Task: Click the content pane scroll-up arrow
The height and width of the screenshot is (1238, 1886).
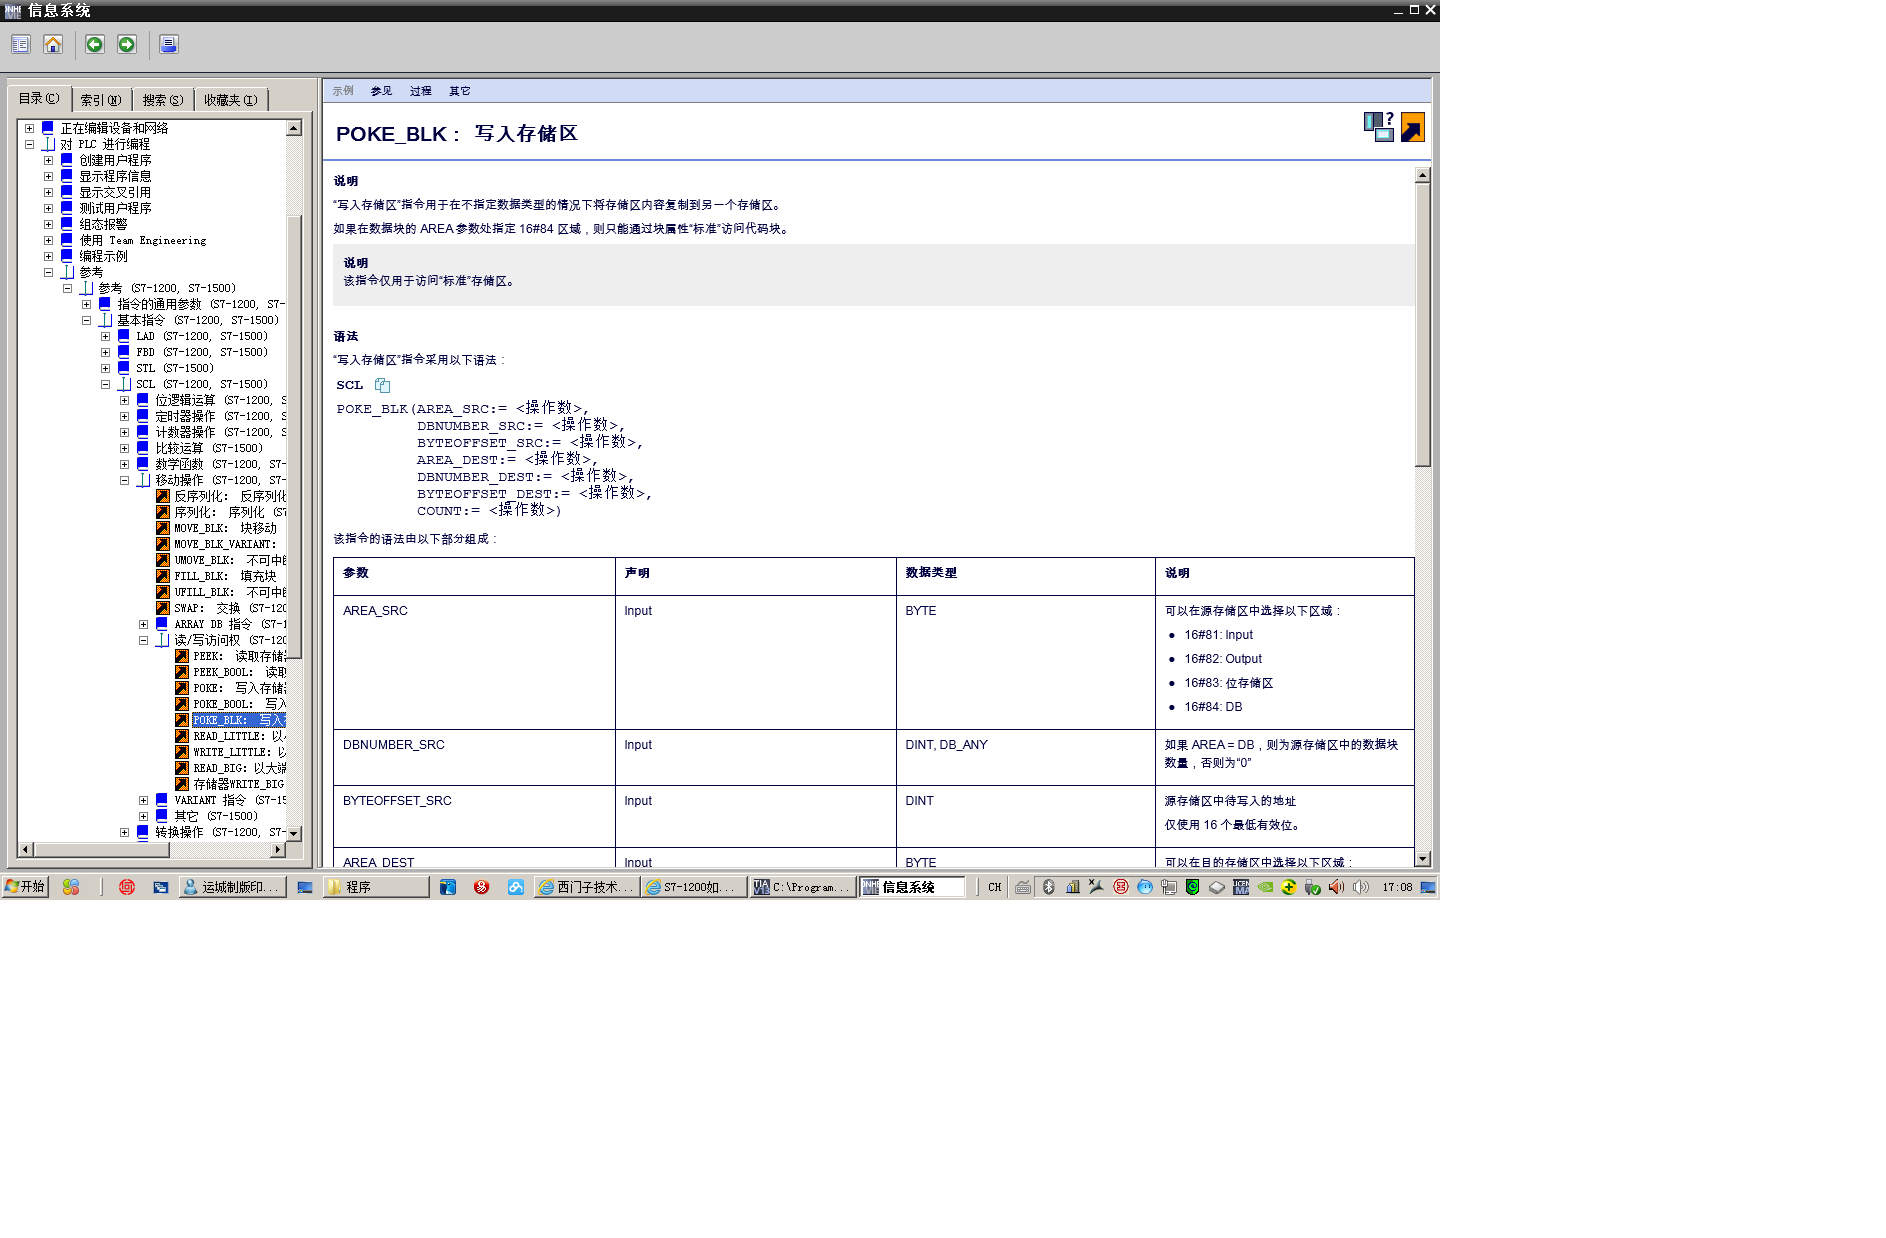Action: [x=1423, y=175]
